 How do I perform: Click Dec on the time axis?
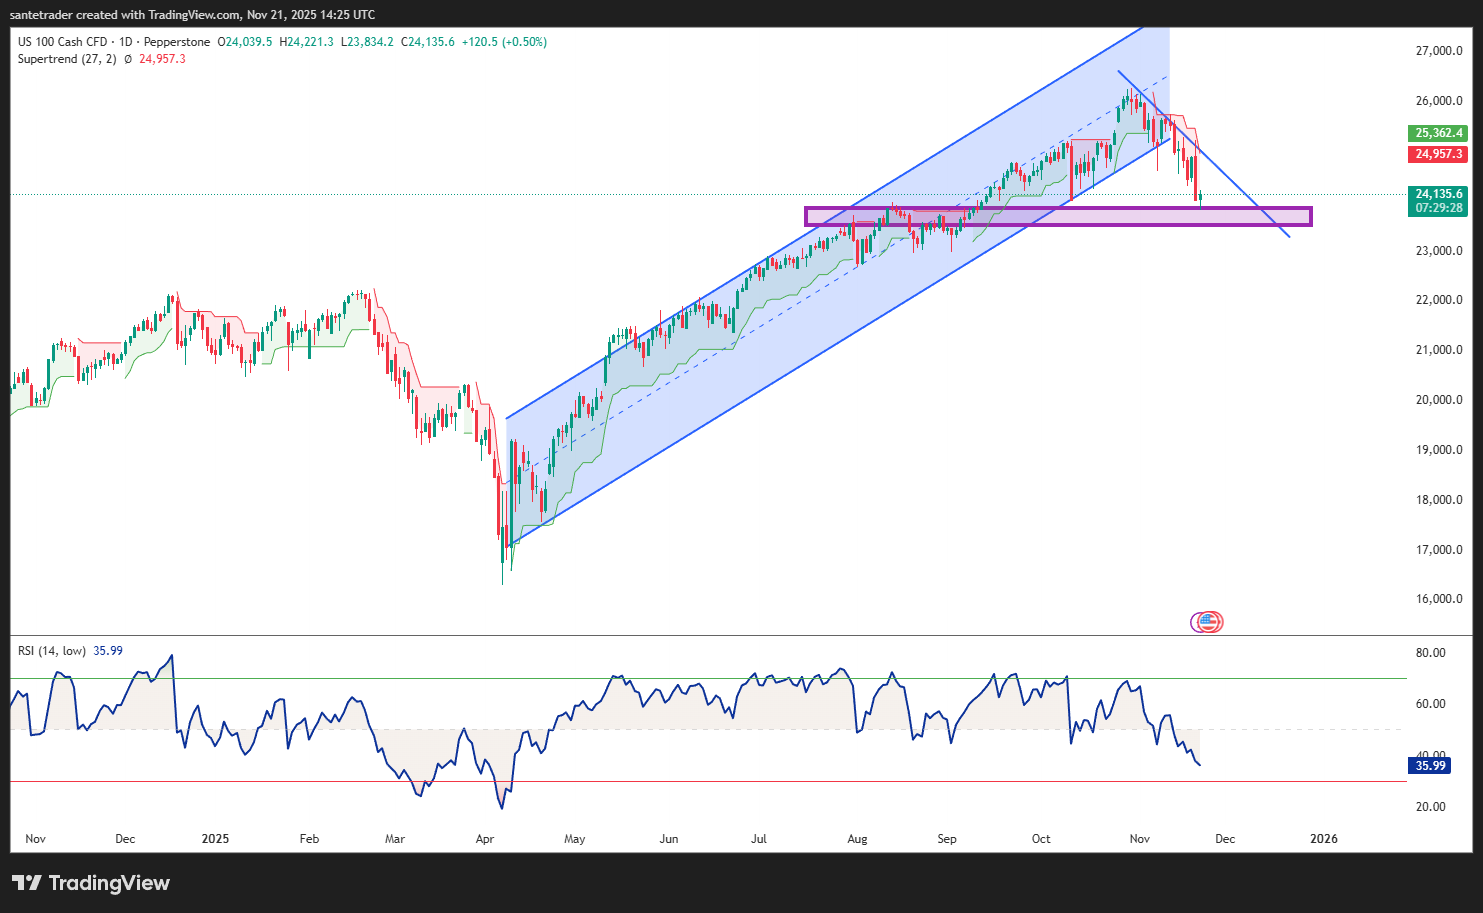coord(1224,839)
